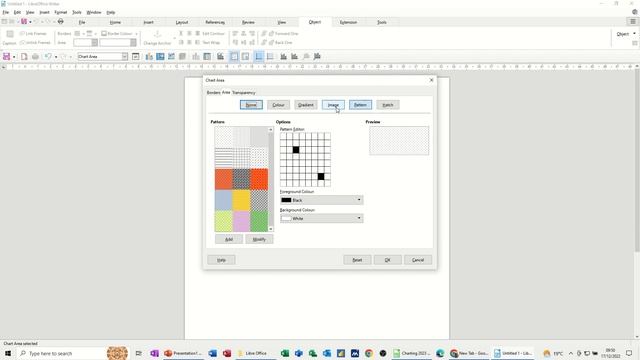Open the Background Colour dropdown
Screen dimensions: 640x360
pyautogui.click(x=322, y=218)
